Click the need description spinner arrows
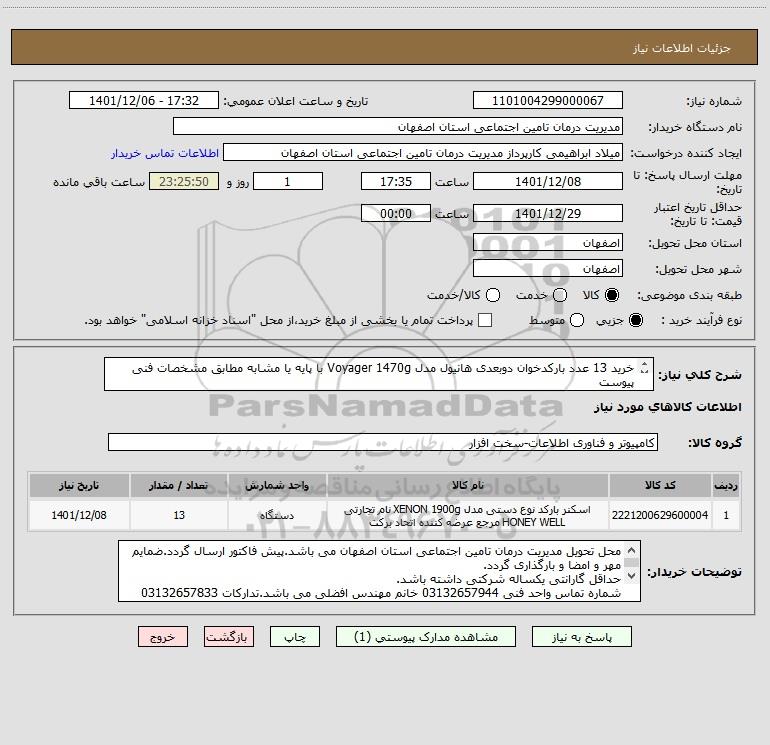The image size is (770, 745). point(645,368)
